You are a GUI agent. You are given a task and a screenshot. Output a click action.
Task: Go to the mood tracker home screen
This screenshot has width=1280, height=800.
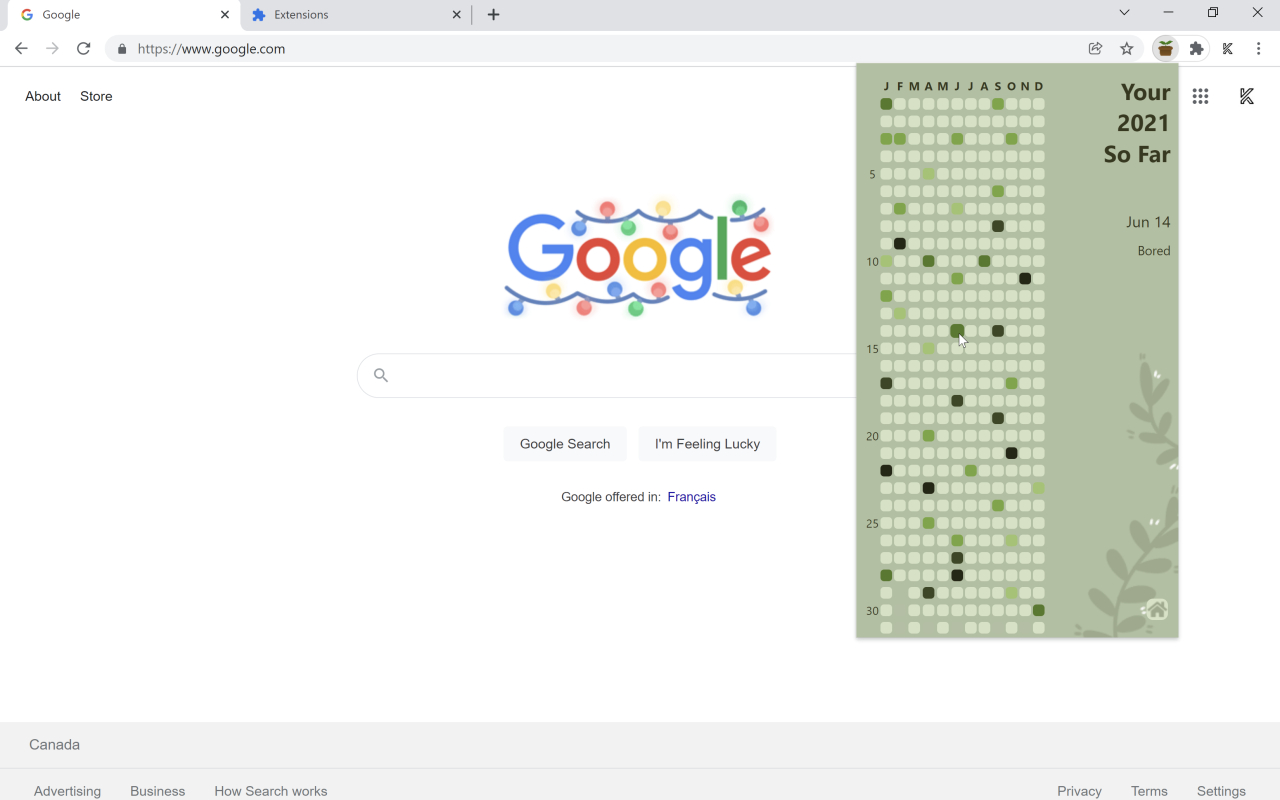click(x=1157, y=609)
